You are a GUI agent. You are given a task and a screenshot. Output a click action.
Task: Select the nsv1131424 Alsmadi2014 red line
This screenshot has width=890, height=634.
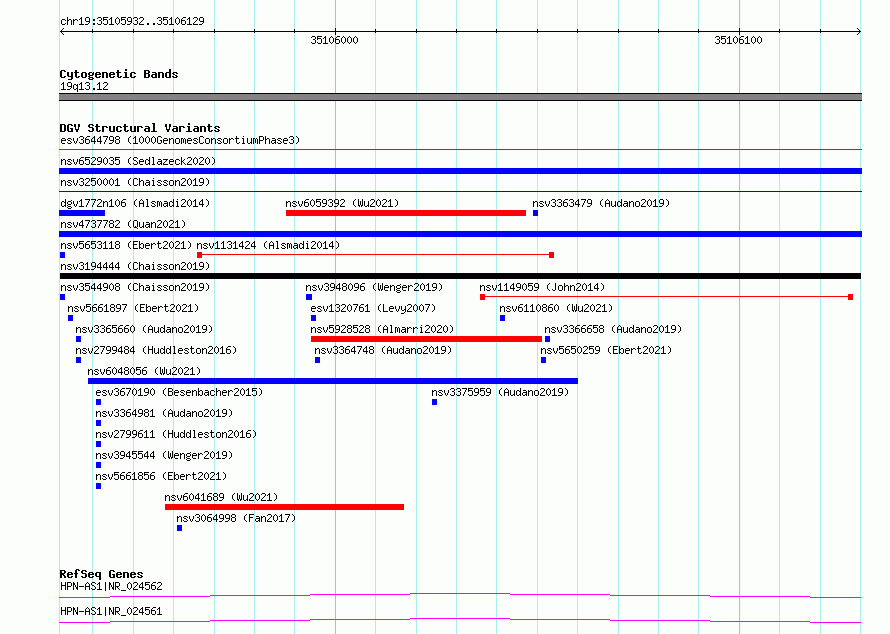click(x=375, y=255)
